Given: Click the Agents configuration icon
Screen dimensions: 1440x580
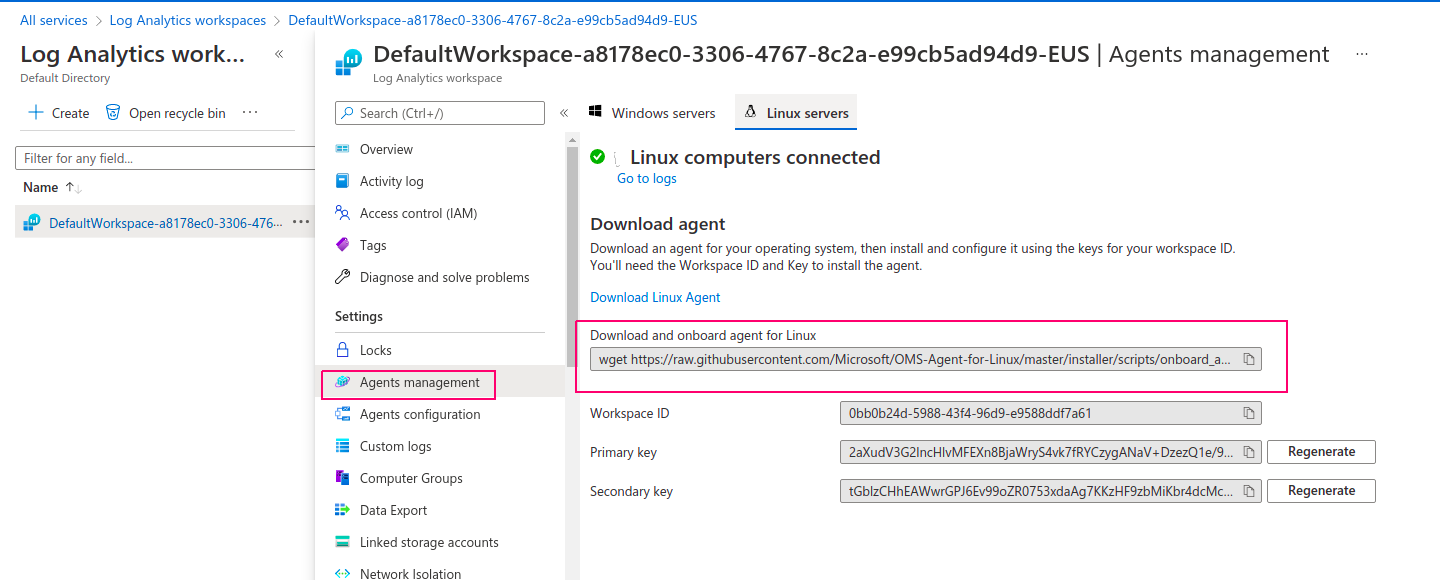Looking at the screenshot, I should tap(343, 414).
